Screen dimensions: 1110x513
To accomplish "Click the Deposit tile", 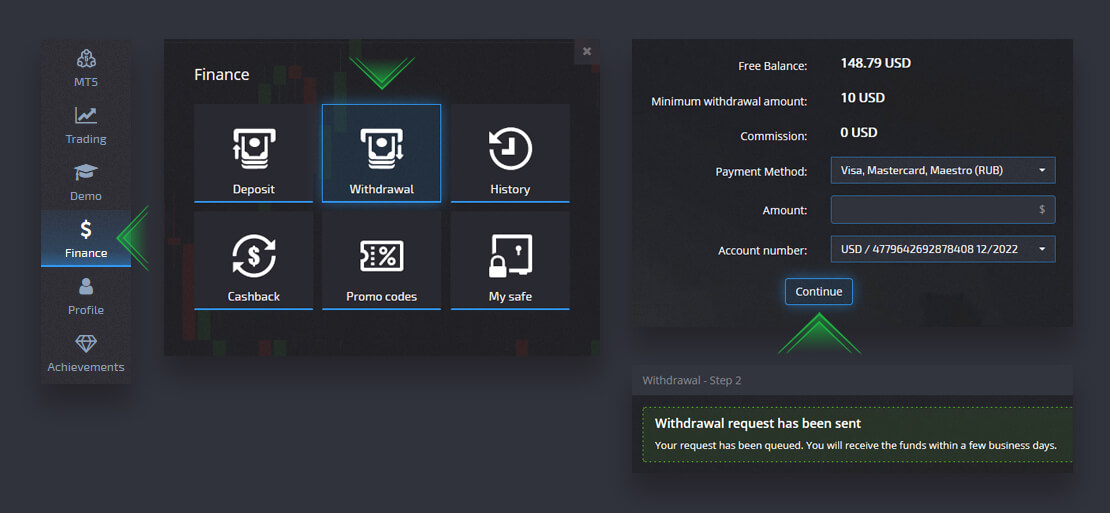I will pos(253,153).
